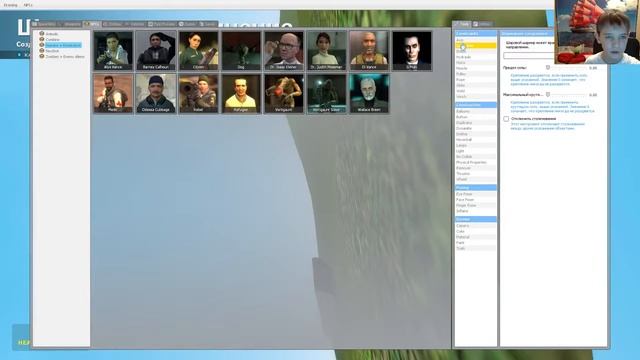Image resolution: width=640 pixels, height=360 pixels.
Task: Select the Dynamite tool
Action: (x=476, y=129)
